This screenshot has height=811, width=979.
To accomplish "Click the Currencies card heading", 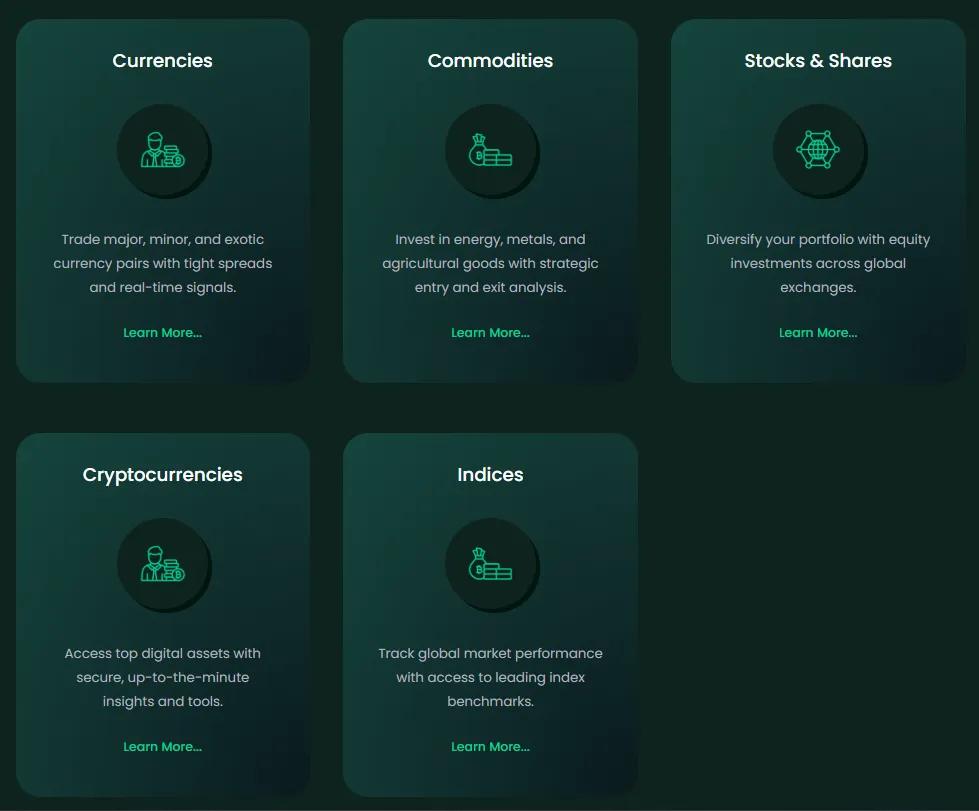I will pyautogui.click(x=162, y=61).
